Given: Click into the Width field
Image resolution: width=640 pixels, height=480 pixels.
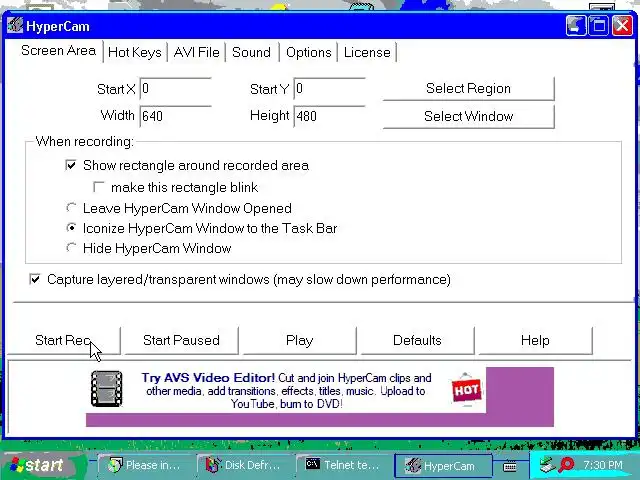Looking at the screenshot, I should pyautogui.click(x=176, y=116).
